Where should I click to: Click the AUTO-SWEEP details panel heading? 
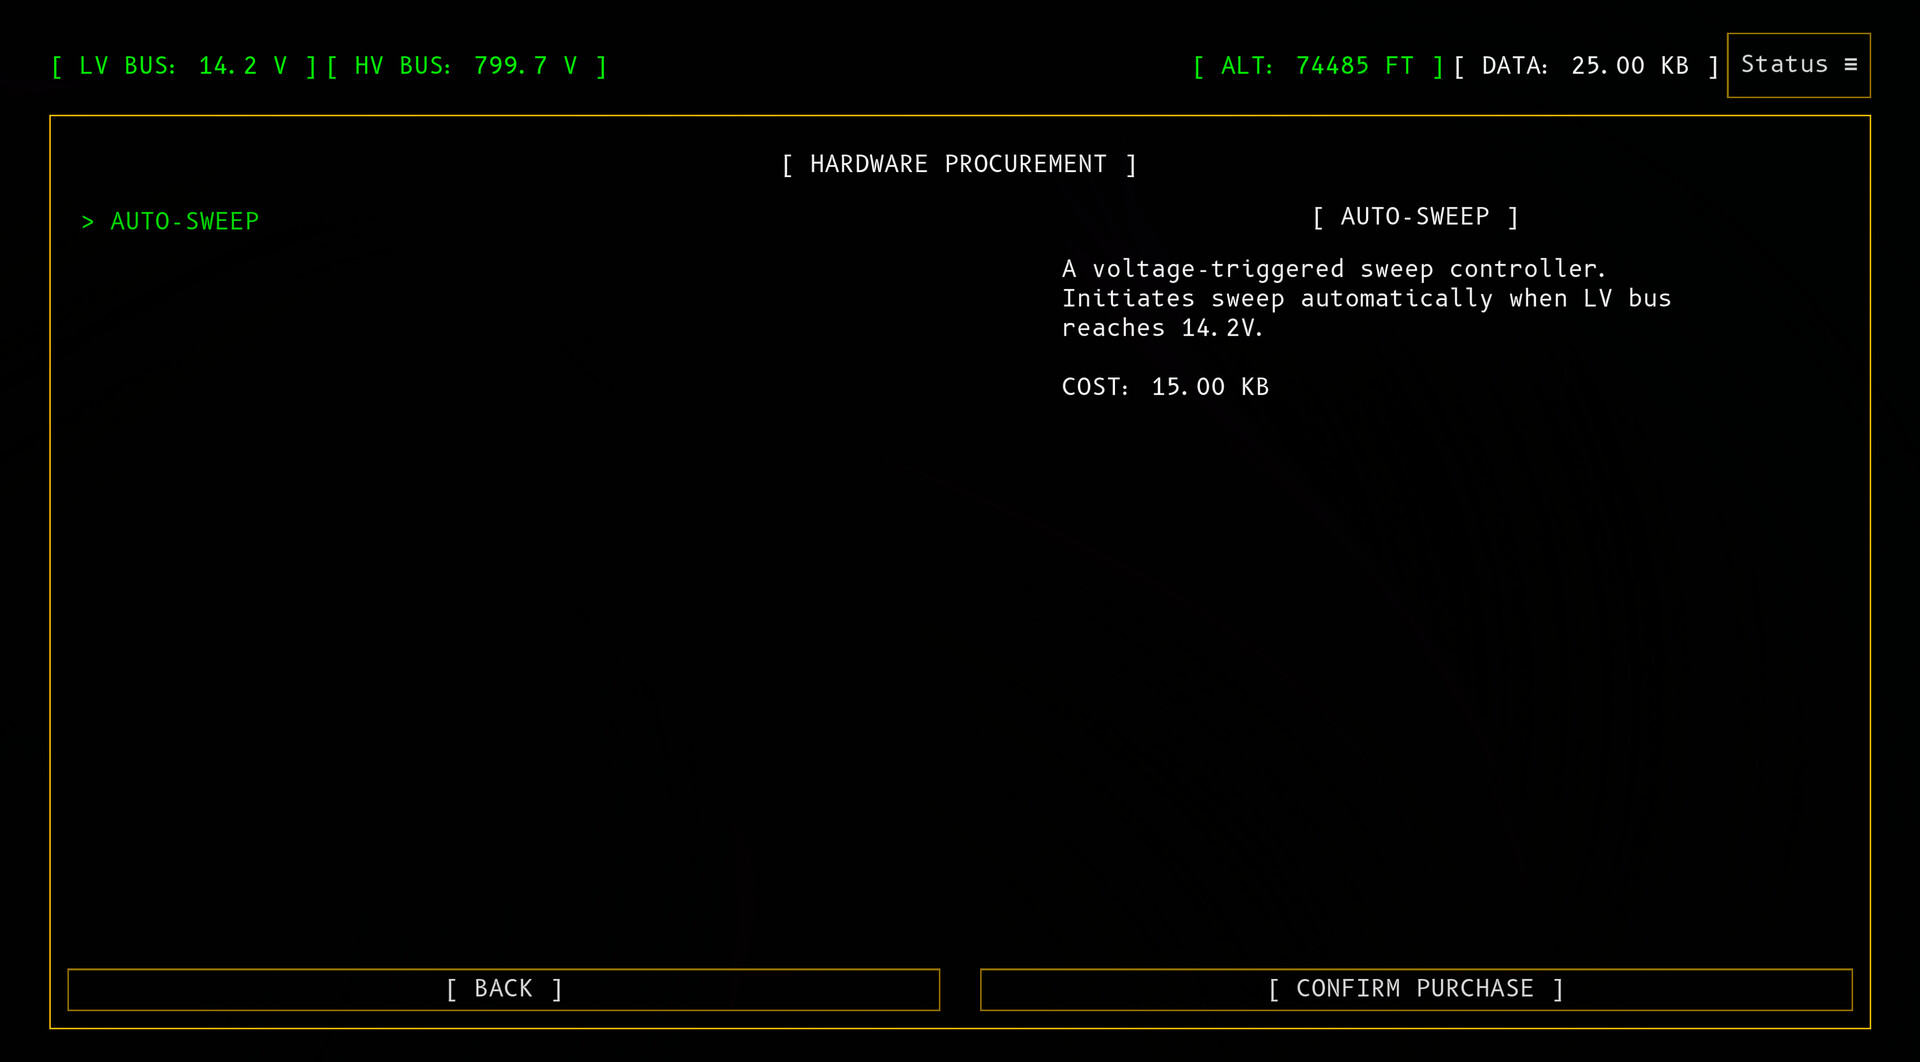click(x=1414, y=217)
